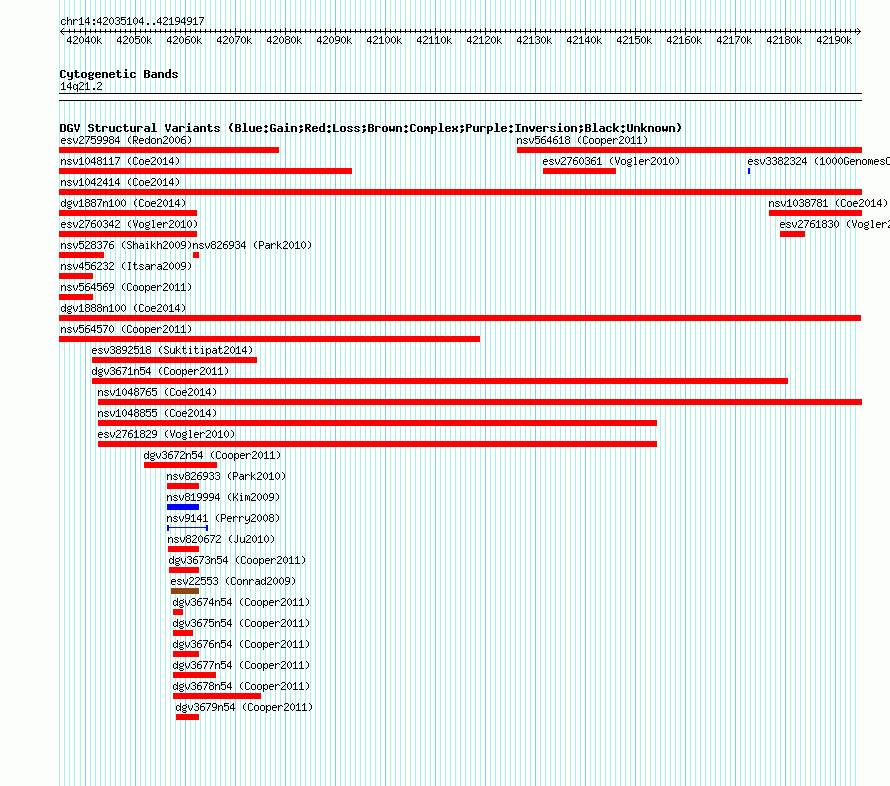Screen dimensions: 890x786
Task: Select the nsv564618 (Cooper2011) variant label
Action: 582,140
